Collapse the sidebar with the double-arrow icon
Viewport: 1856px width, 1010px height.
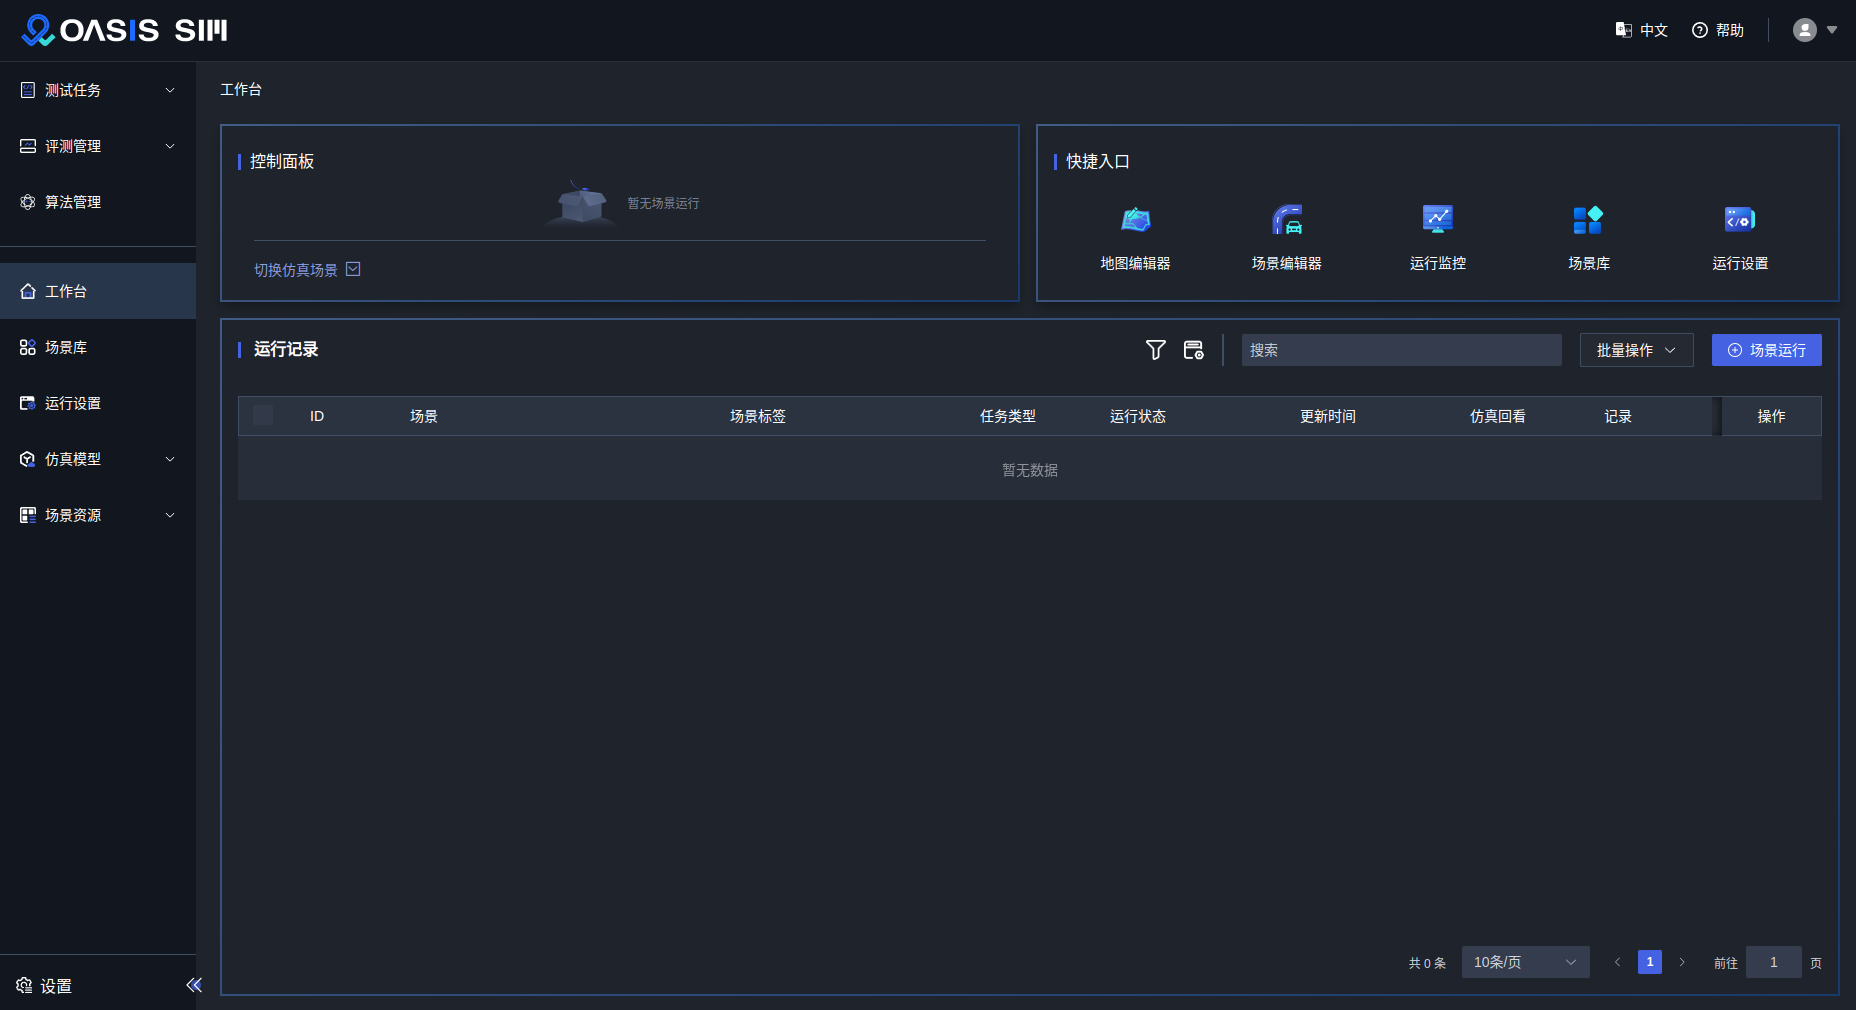194,985
